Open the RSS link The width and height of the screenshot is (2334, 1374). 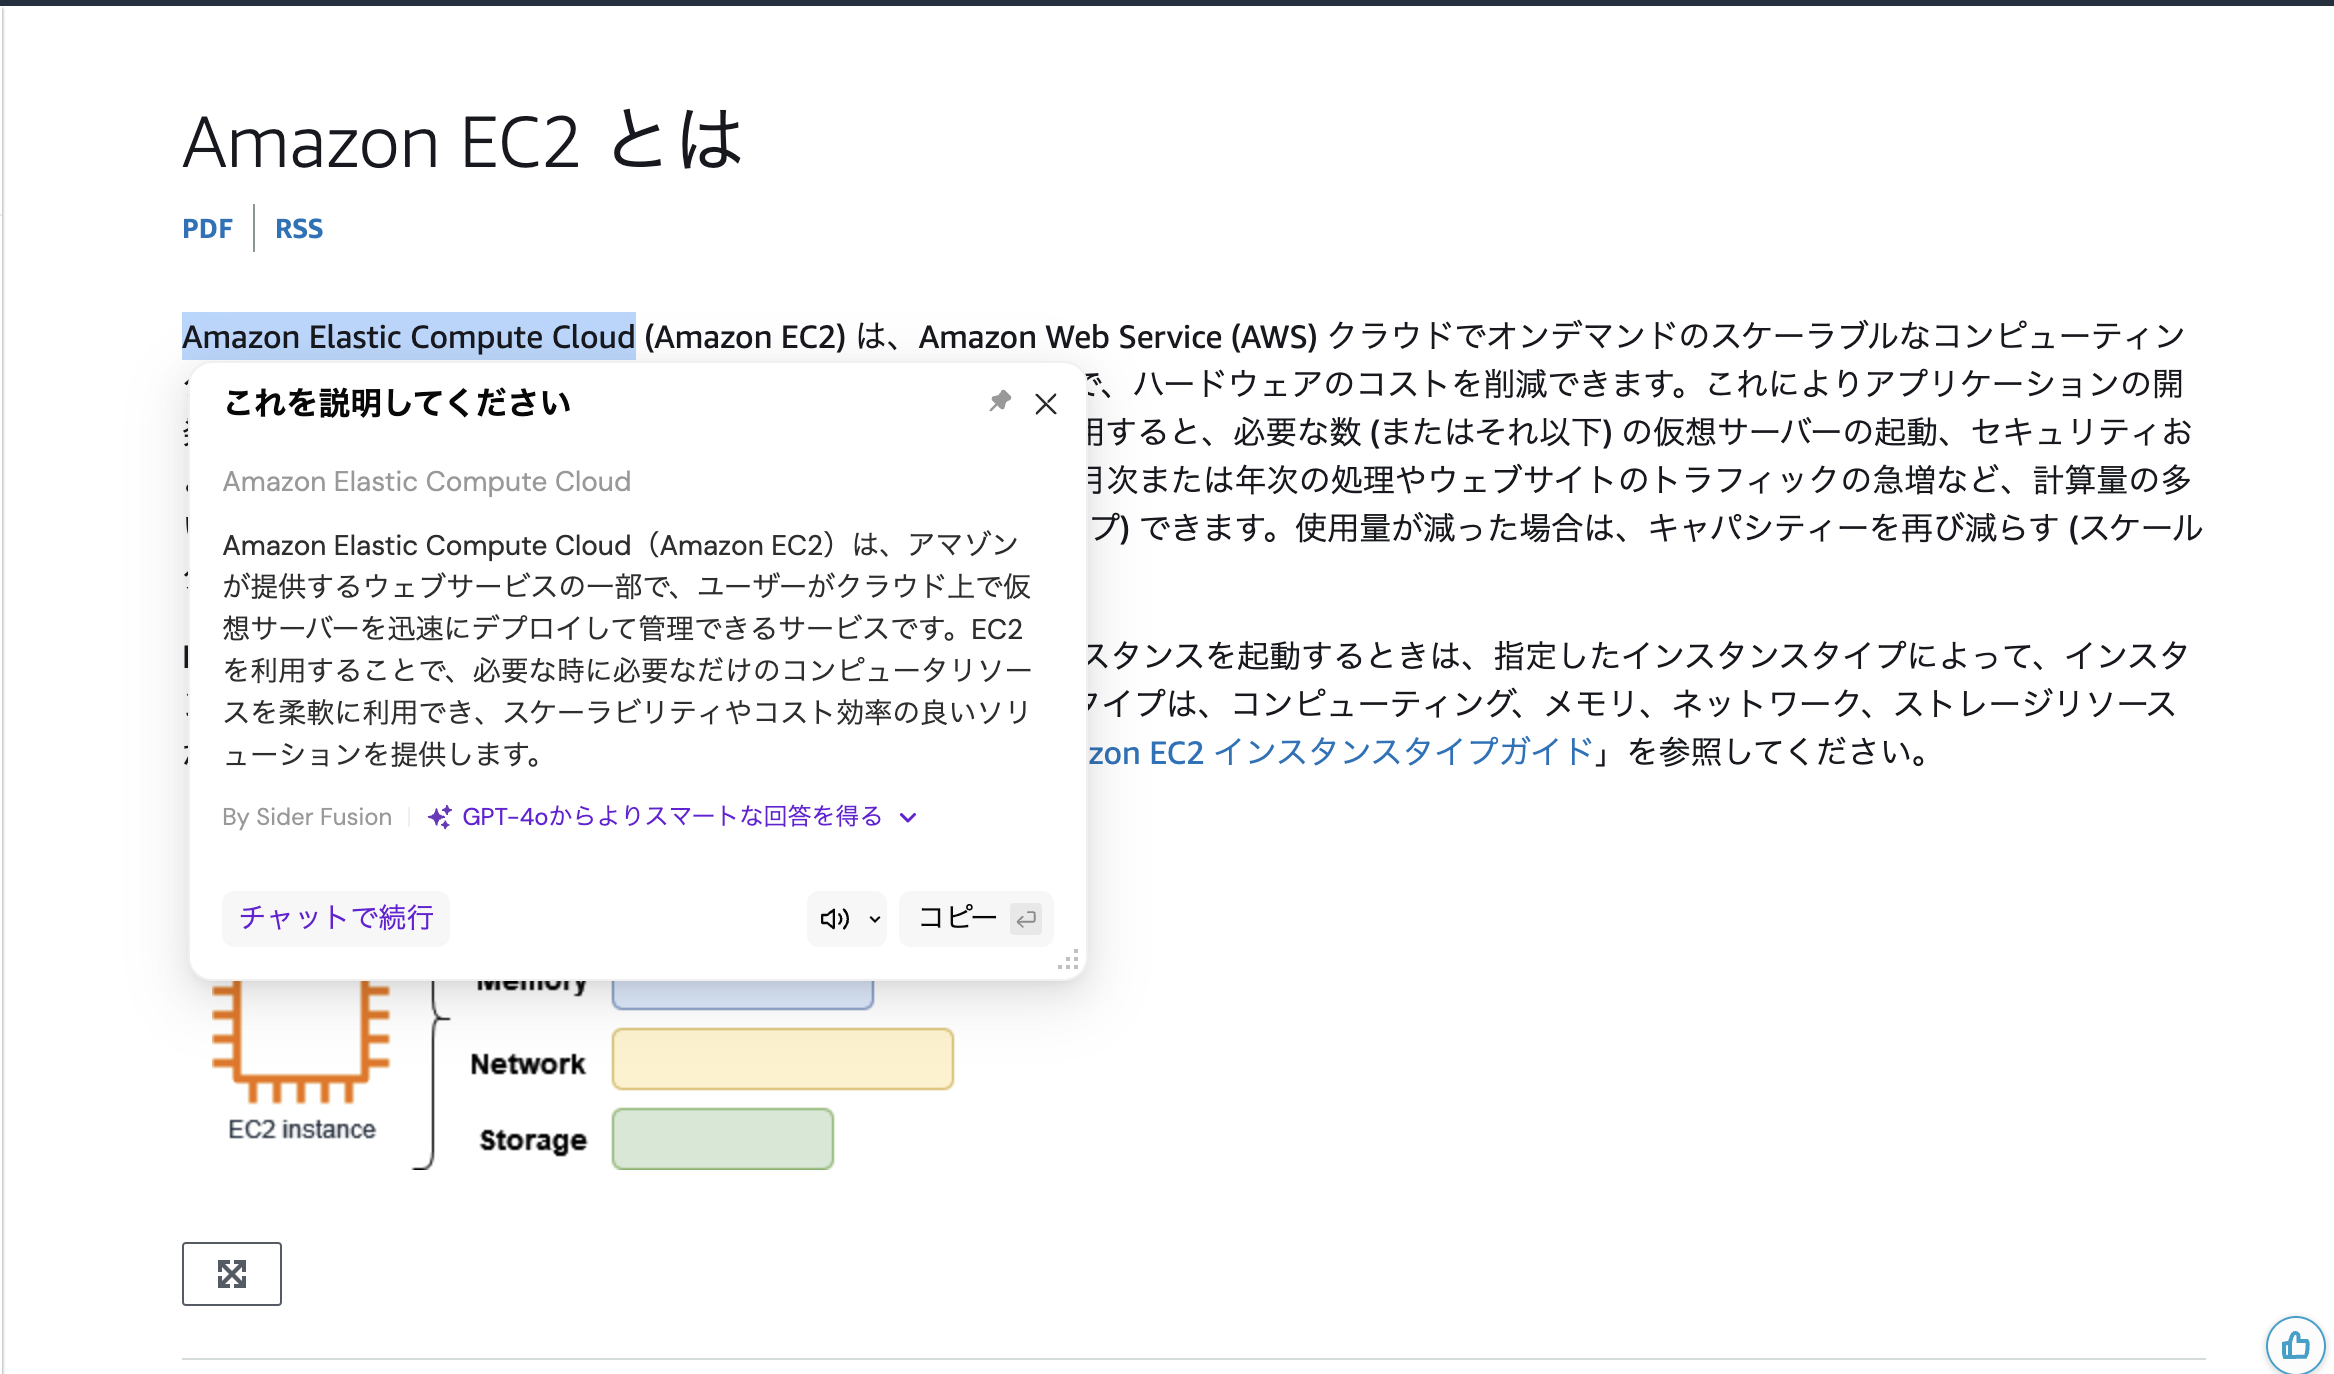(x=299, y=229)
